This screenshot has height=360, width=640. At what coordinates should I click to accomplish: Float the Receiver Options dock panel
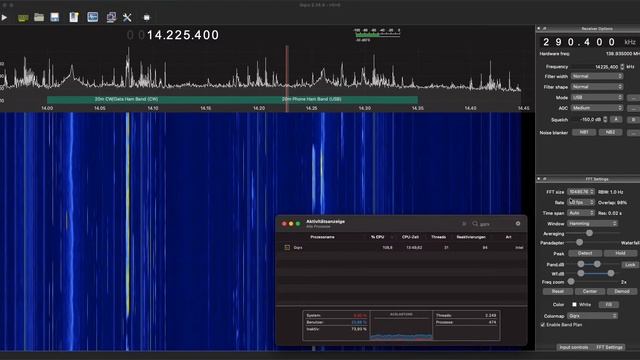(x=544, y=29)
